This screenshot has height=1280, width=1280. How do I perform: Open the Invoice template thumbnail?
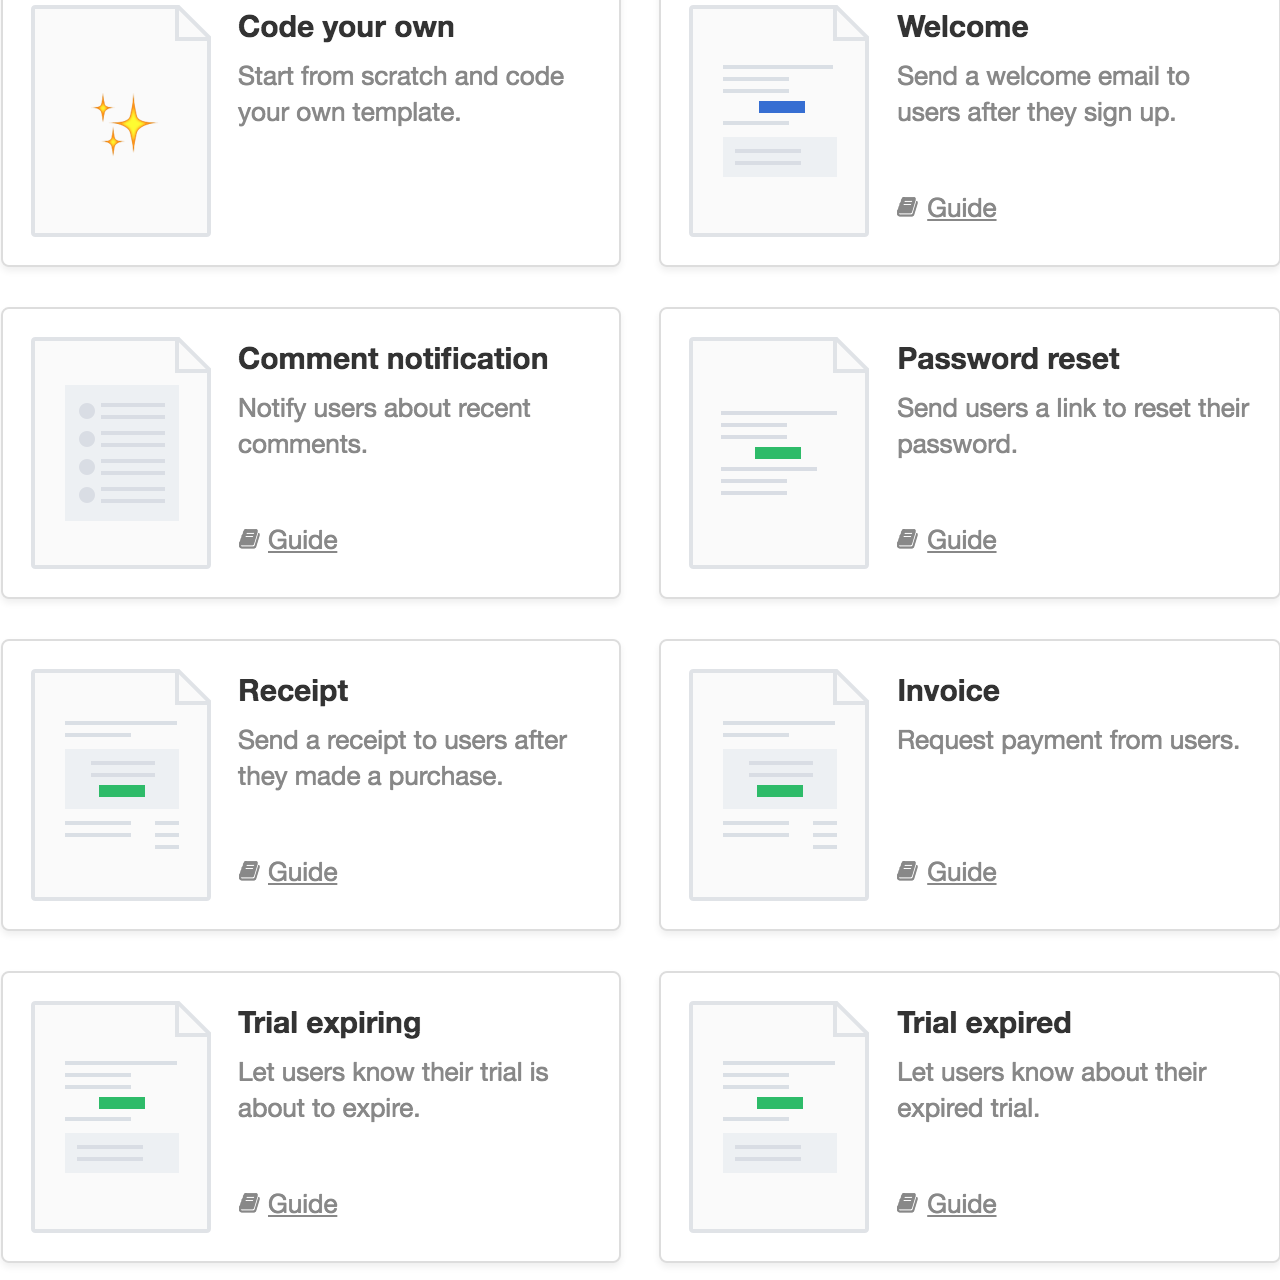pos(779,785)
